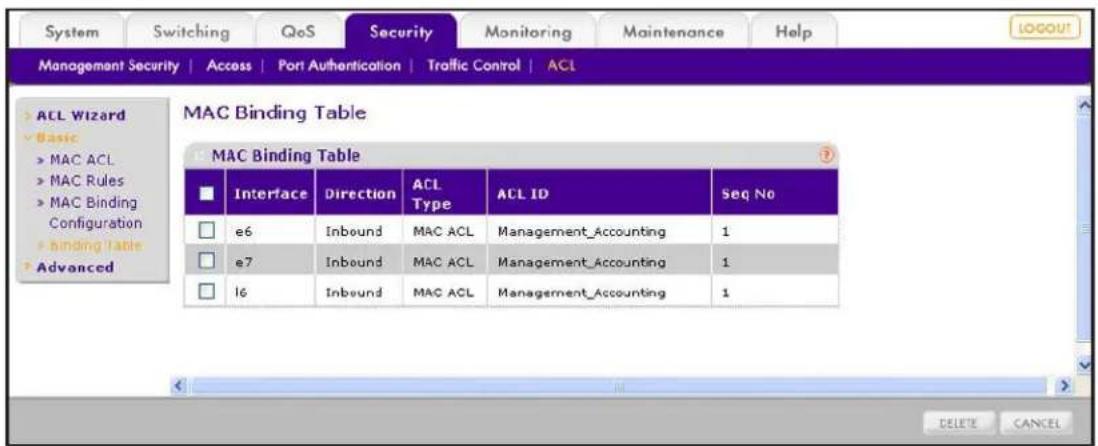The image size is (1098, 446).
Task: Click the e6 interface cell
Action: click(x=272, y=232)
